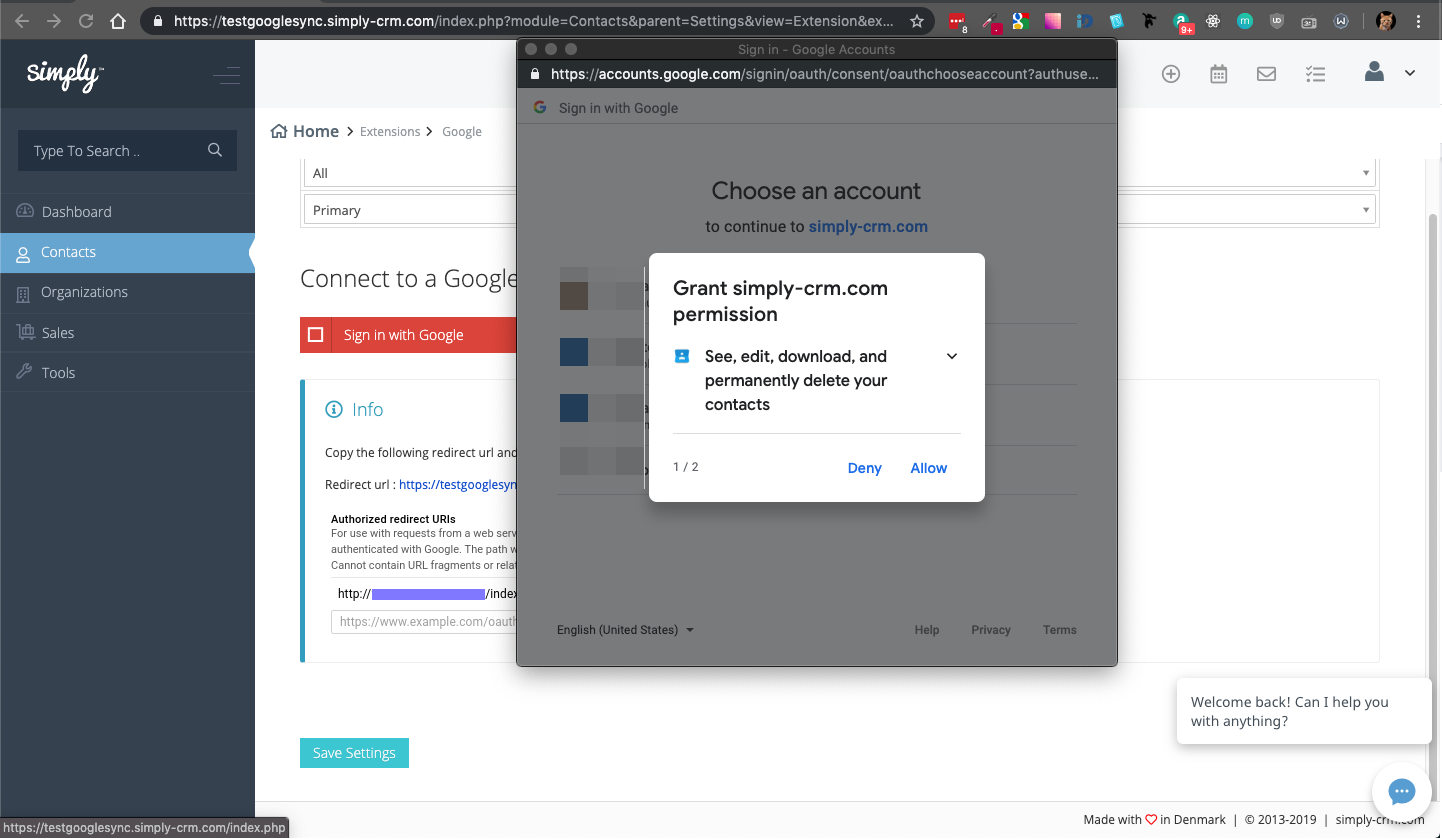Expand the contacts permission details chevron
Viewport: 1442px width, 839px height.
tap(952, 357)
